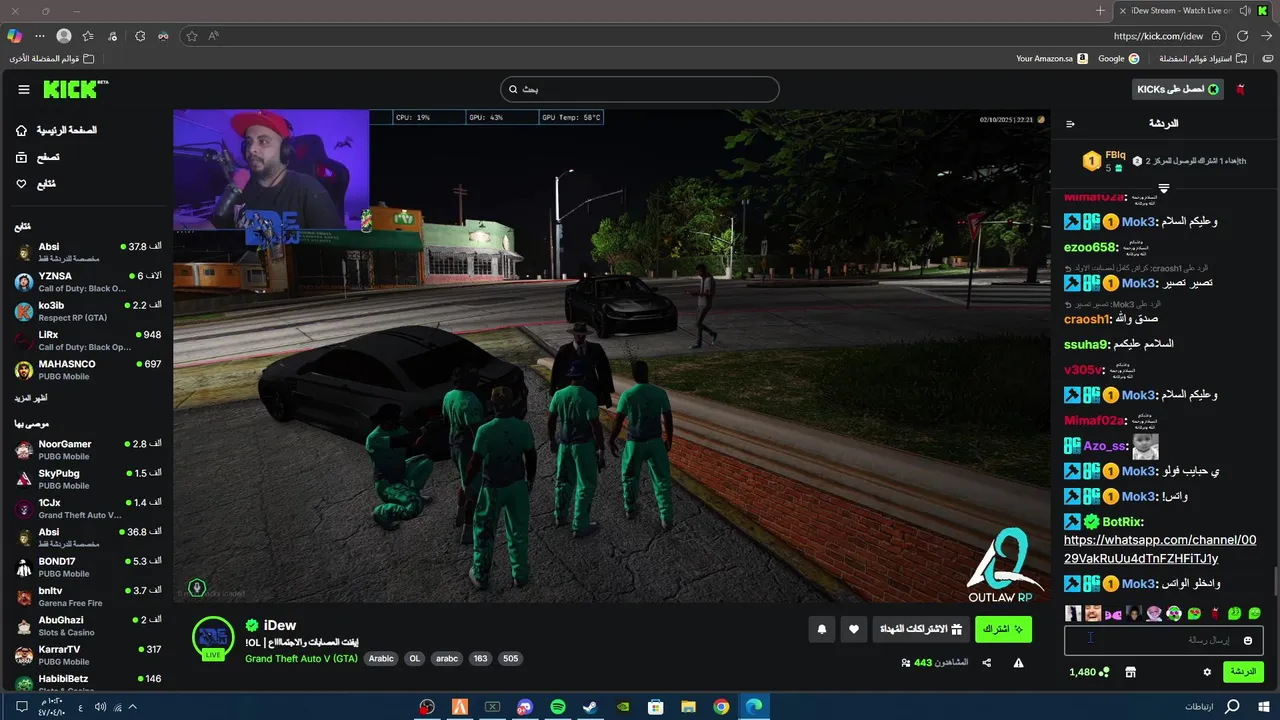Click the chat scrollbar
1280x720 pixels.
[1275, 581]
